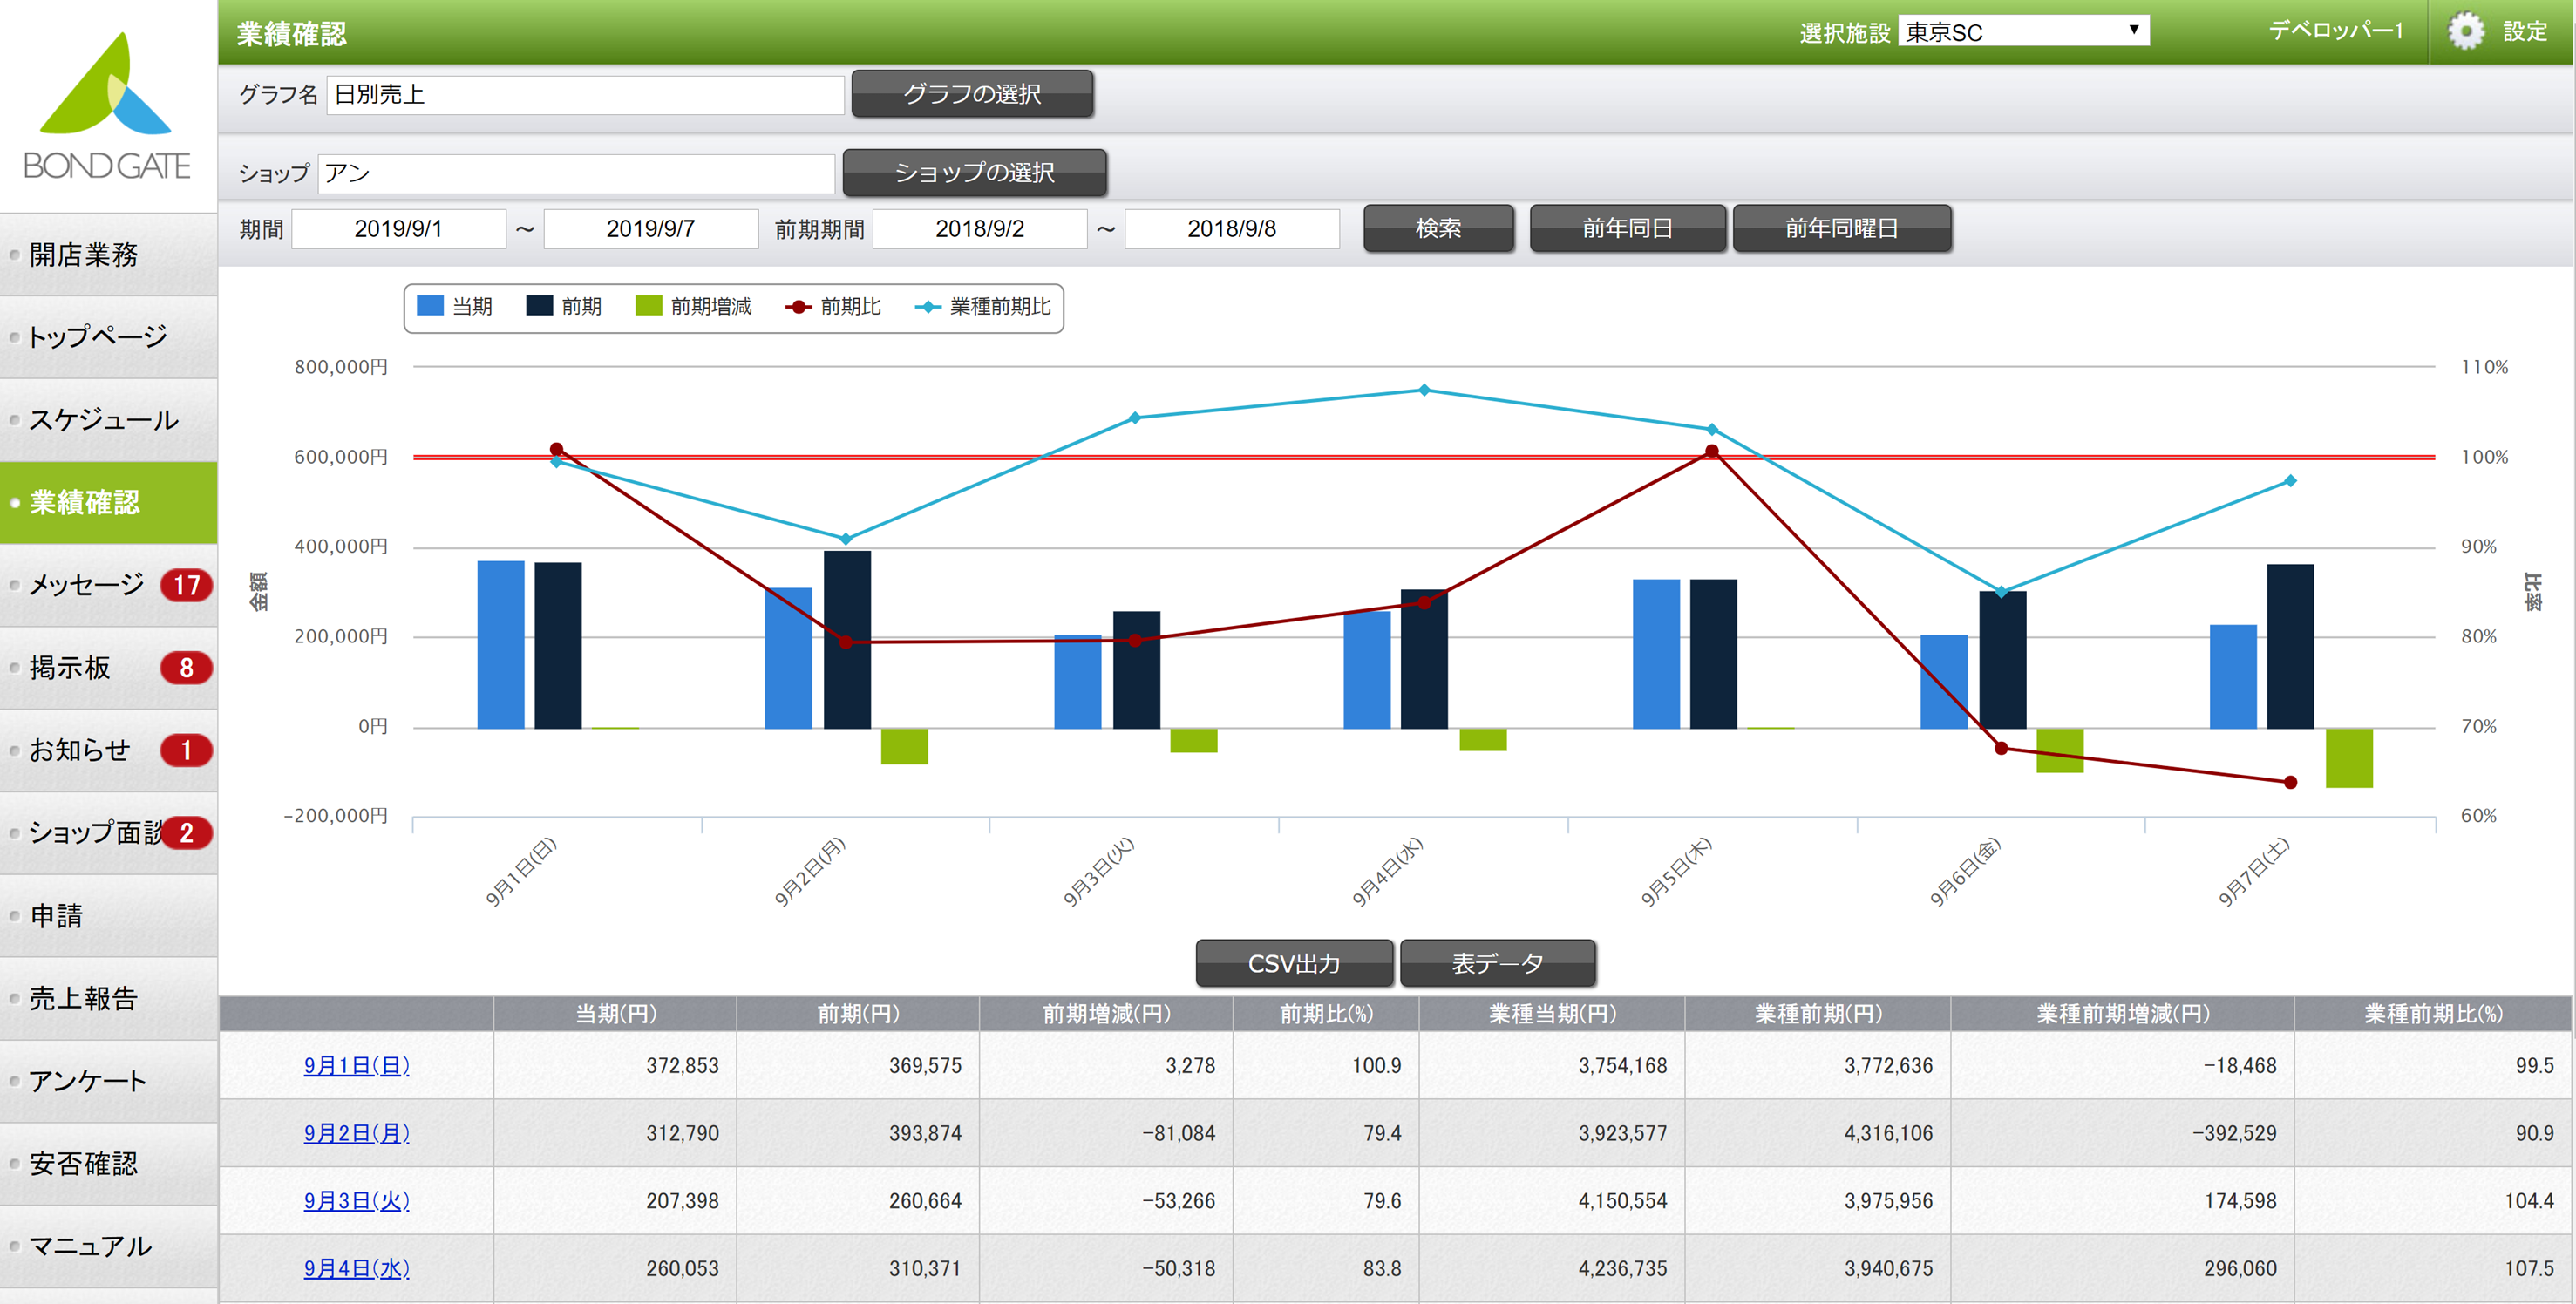Click the 前年同曜日 button

[x=1841, y=228]
